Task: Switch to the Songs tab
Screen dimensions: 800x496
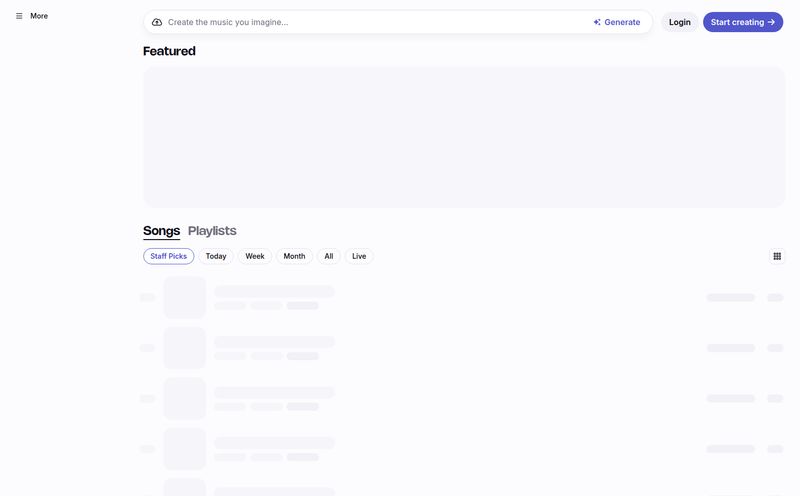Action: click(161, 231)
